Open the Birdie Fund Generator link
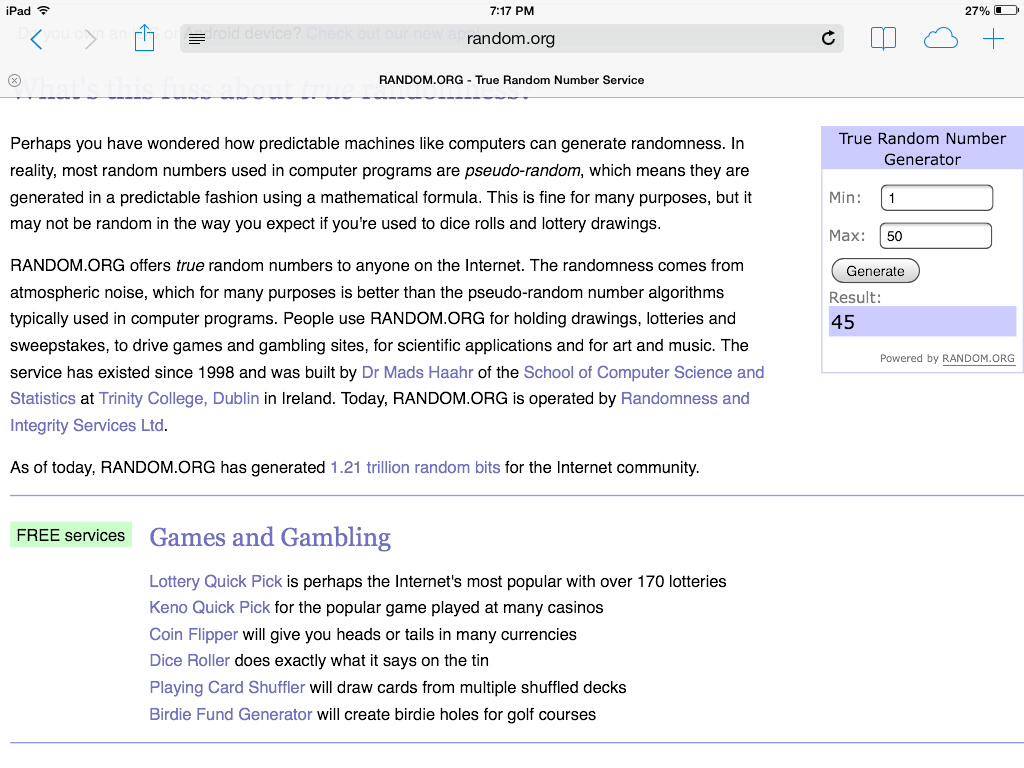 [231, 714]
